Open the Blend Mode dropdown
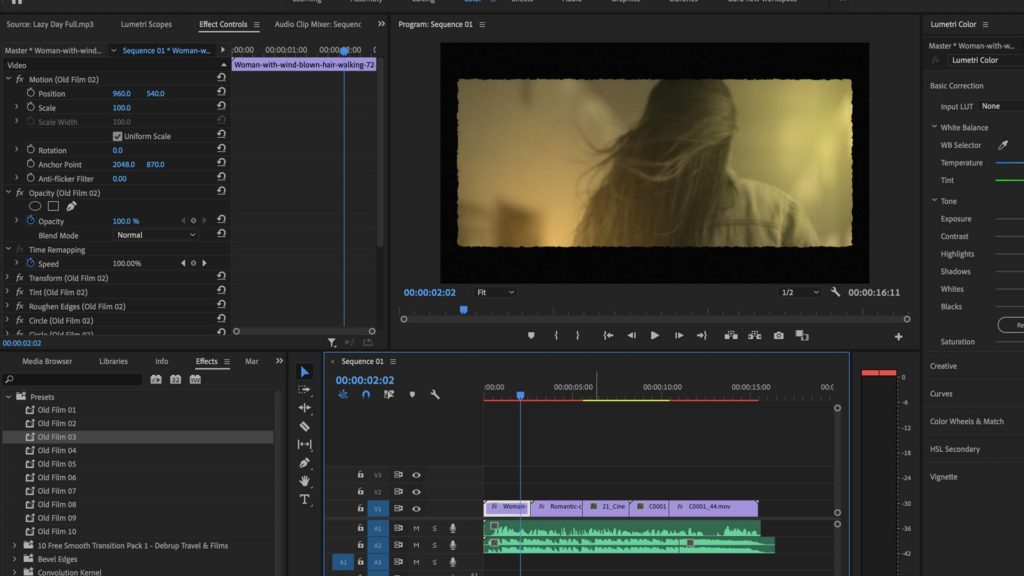 [x=157, y=235]
